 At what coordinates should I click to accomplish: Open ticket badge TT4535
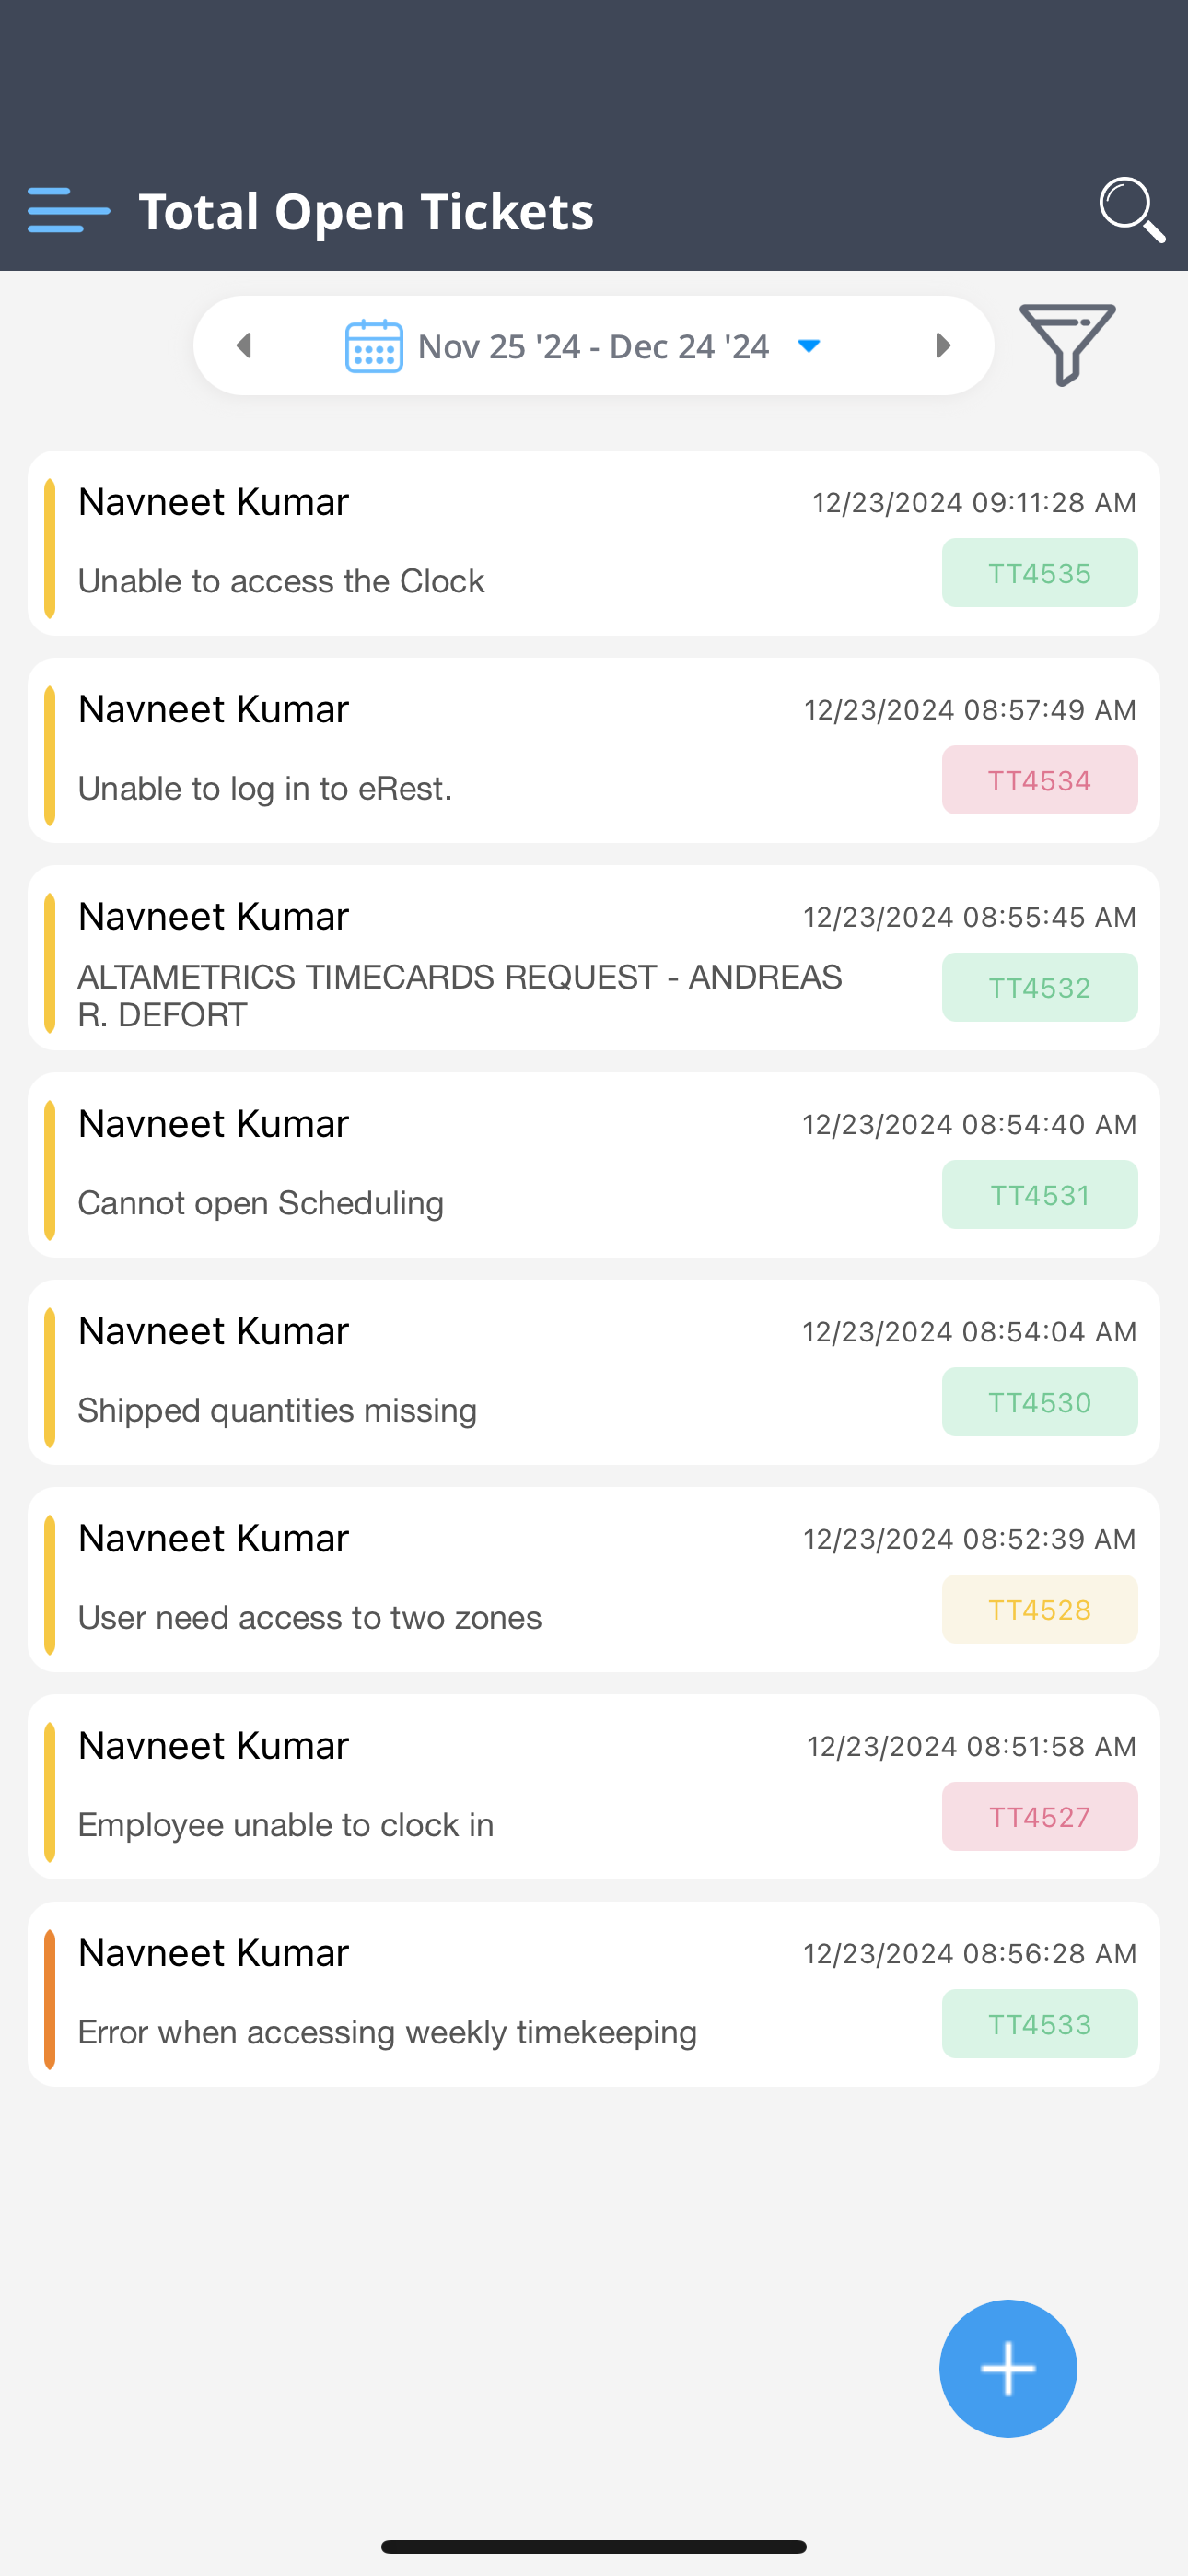pos(1039,573)
